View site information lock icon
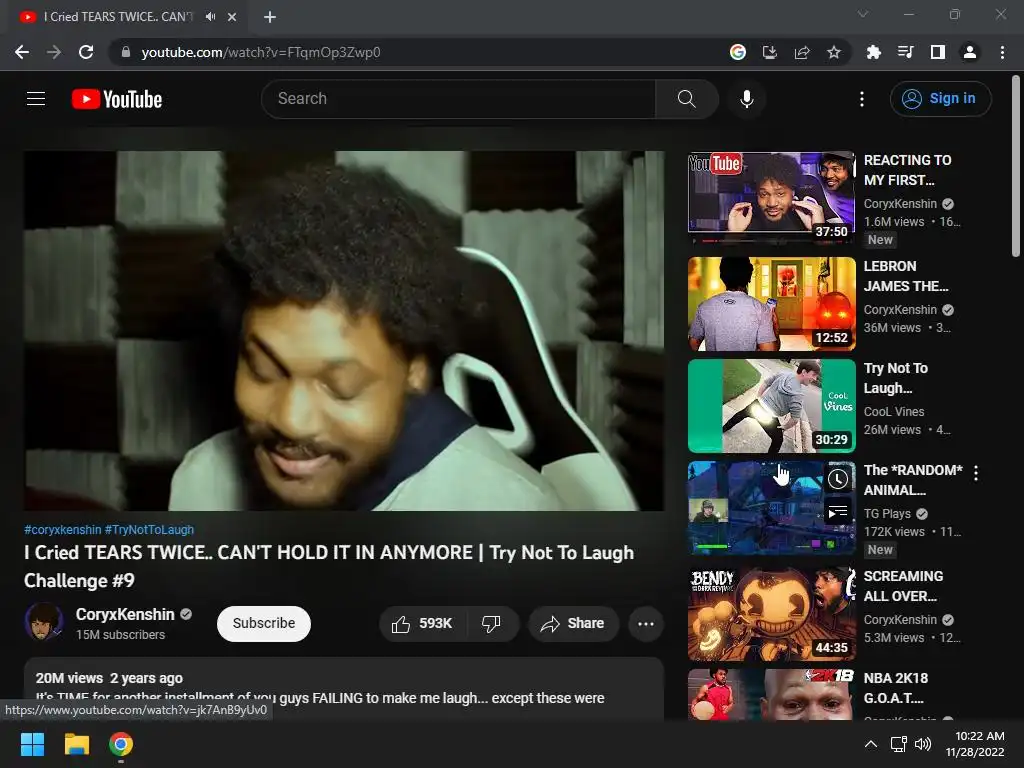 click(x=126, y=52)
